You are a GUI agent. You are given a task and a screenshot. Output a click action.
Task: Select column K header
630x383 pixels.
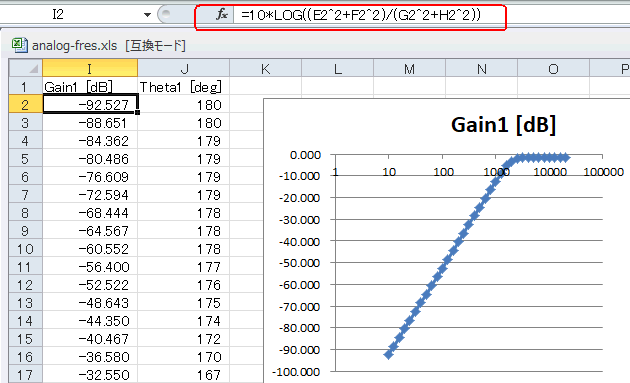click(265, 68)
